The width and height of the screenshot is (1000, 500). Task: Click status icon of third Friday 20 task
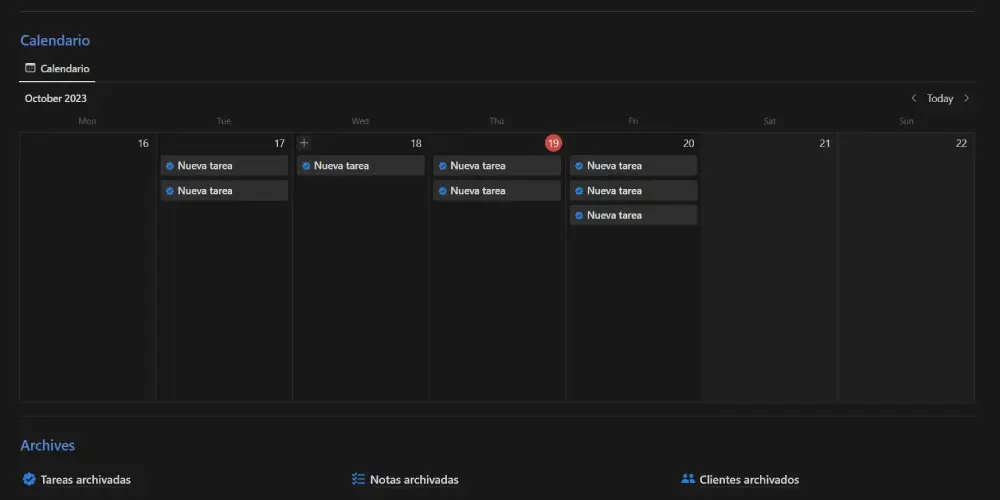[x=579, y=216]
